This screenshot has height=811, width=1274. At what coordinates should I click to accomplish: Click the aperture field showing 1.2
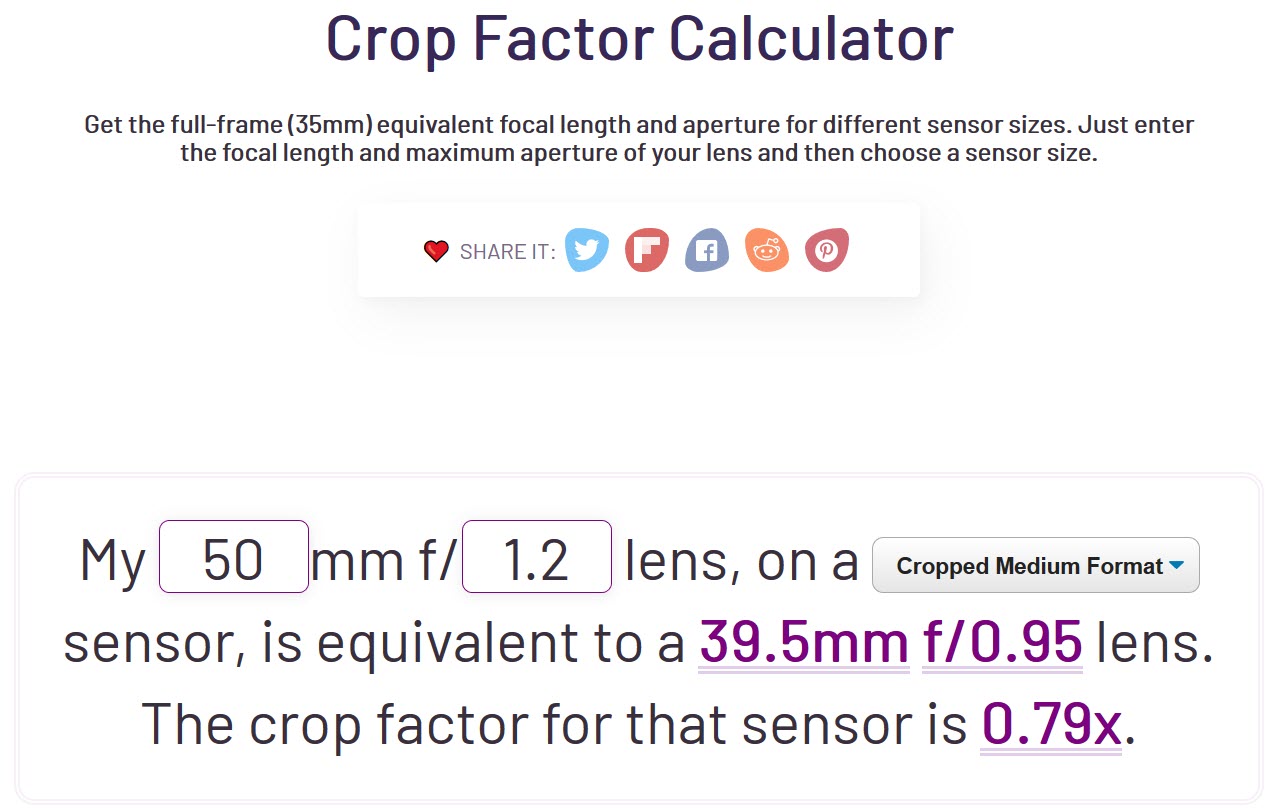[536, 557]
